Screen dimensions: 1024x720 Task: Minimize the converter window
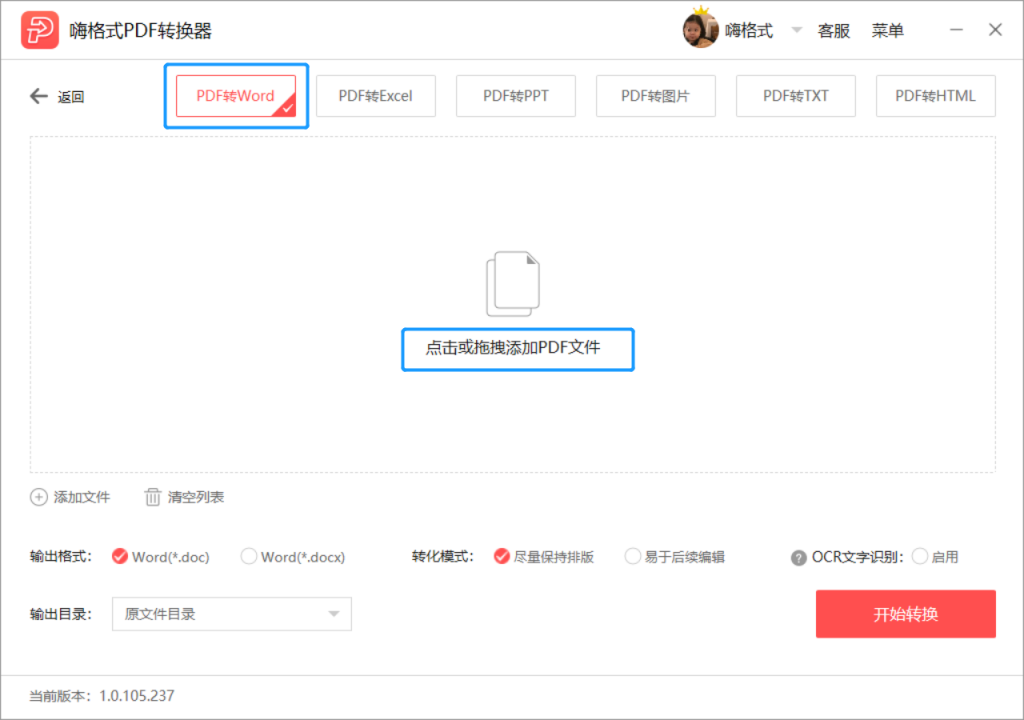coord(956,30)
